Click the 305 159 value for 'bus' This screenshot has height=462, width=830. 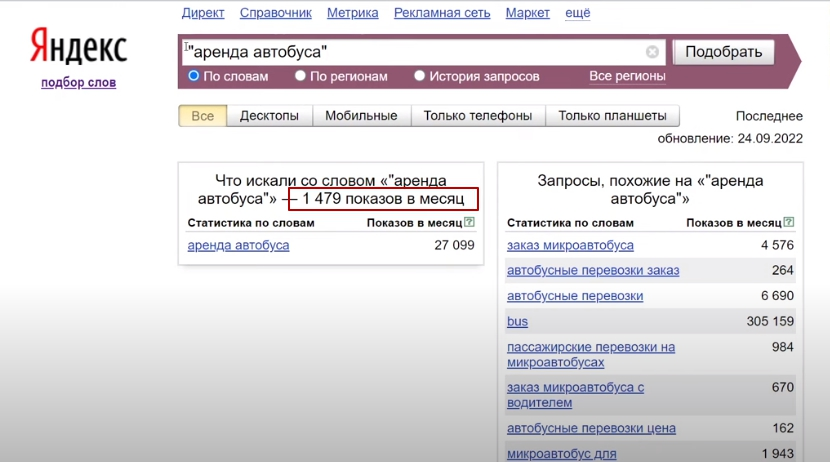pyautogui.click(x=770, y=321)
